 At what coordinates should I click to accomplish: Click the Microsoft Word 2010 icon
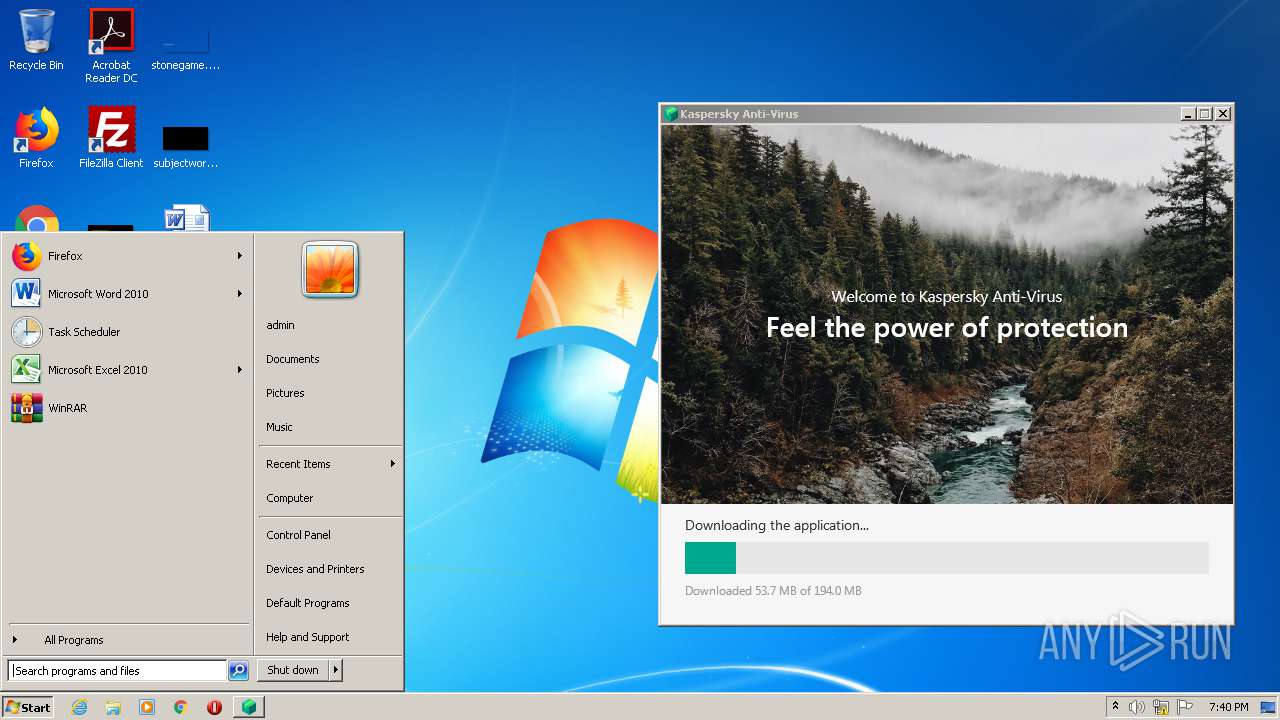click(26, 294)
